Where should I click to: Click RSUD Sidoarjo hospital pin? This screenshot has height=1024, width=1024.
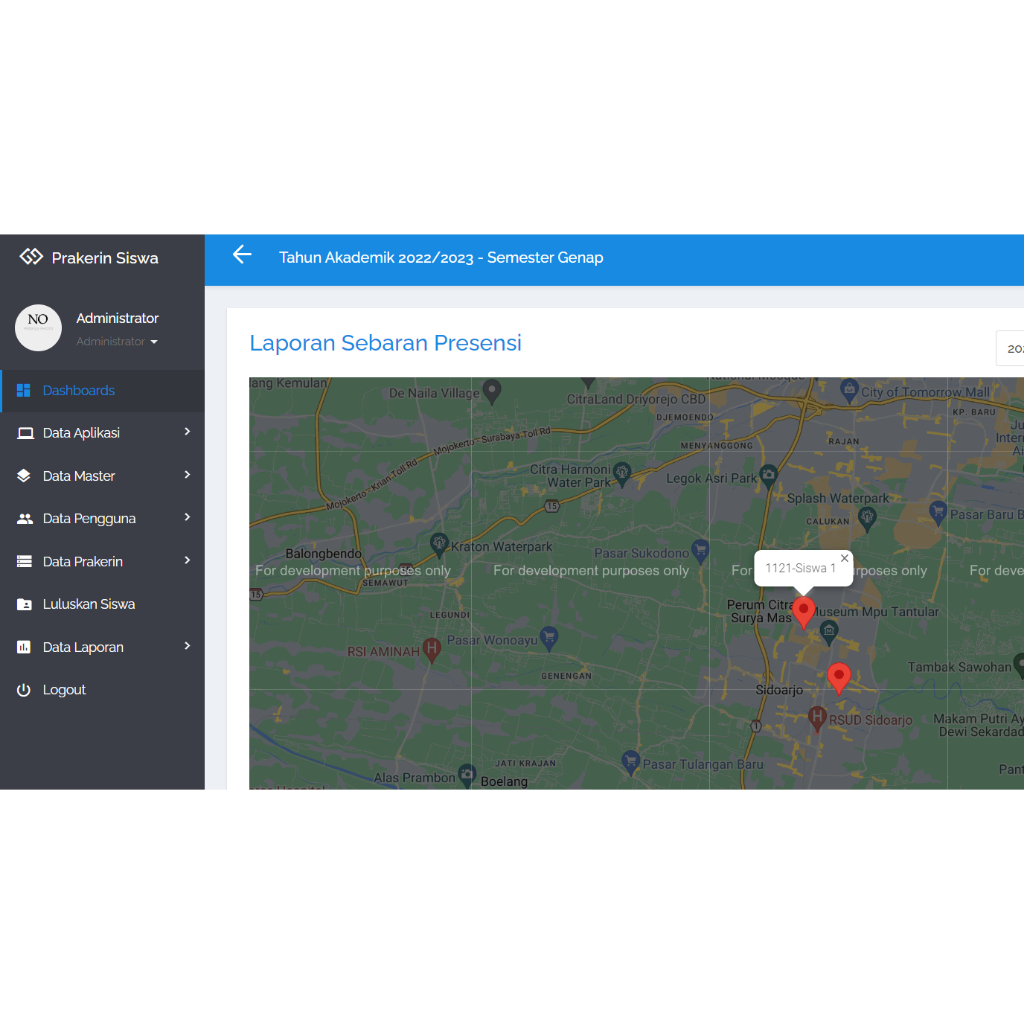tap(816, 719)
